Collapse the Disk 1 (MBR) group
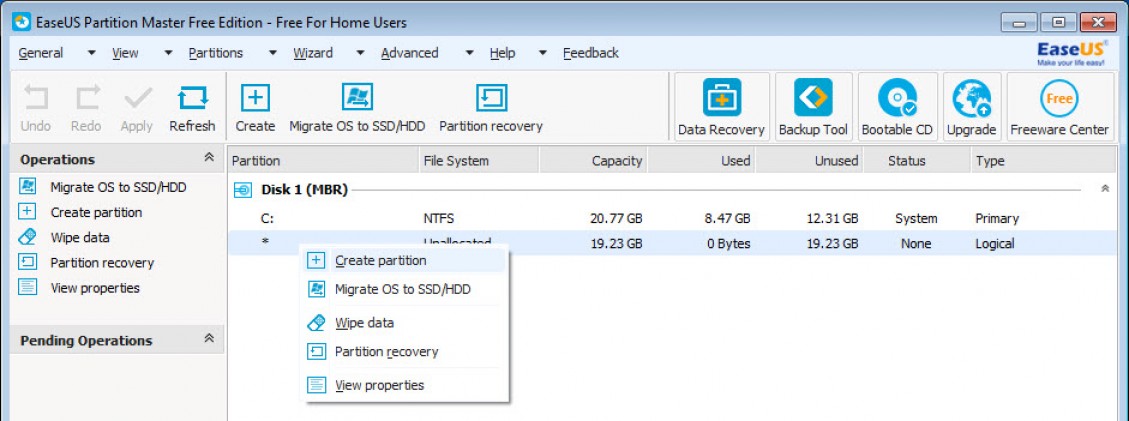The width and height of the screenshot is (1129, 421). coord(1105,189)
